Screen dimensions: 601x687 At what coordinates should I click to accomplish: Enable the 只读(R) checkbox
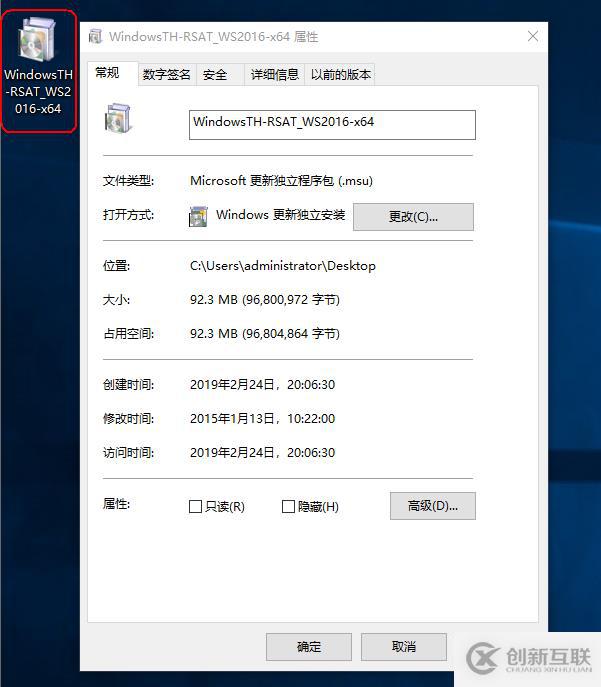point(195,506)
